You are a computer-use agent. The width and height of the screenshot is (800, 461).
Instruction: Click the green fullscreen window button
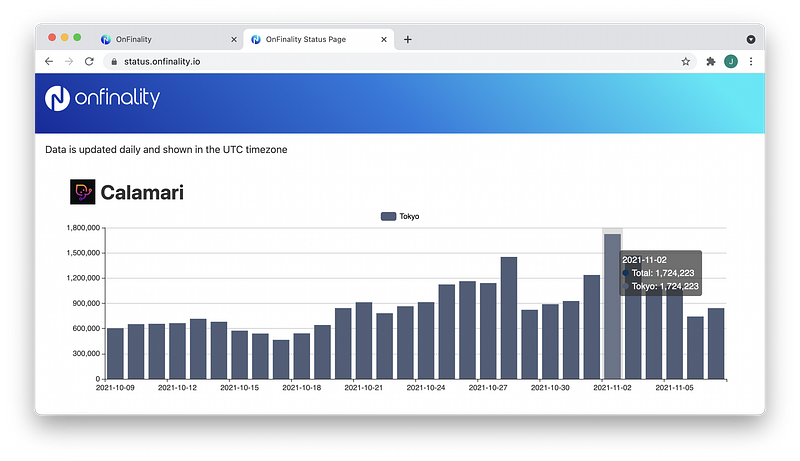(x=78, y=37)
